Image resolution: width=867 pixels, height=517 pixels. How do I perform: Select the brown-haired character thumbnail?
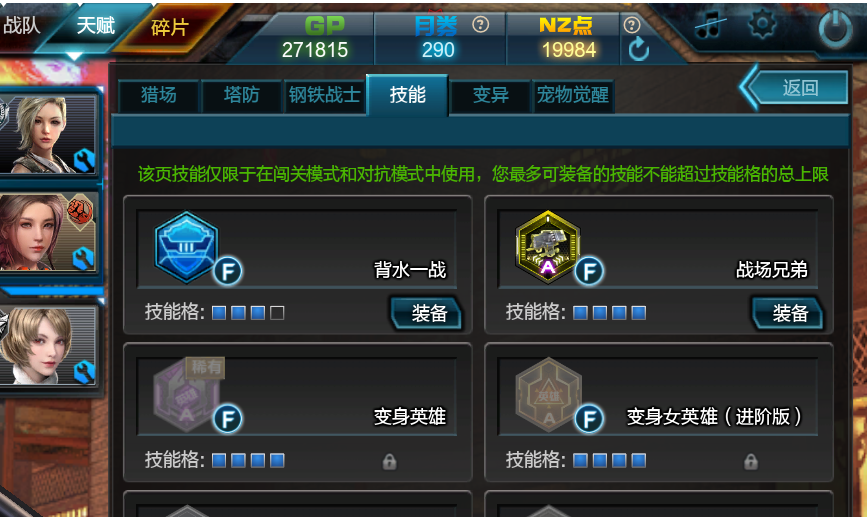click(x=48, y=232)
